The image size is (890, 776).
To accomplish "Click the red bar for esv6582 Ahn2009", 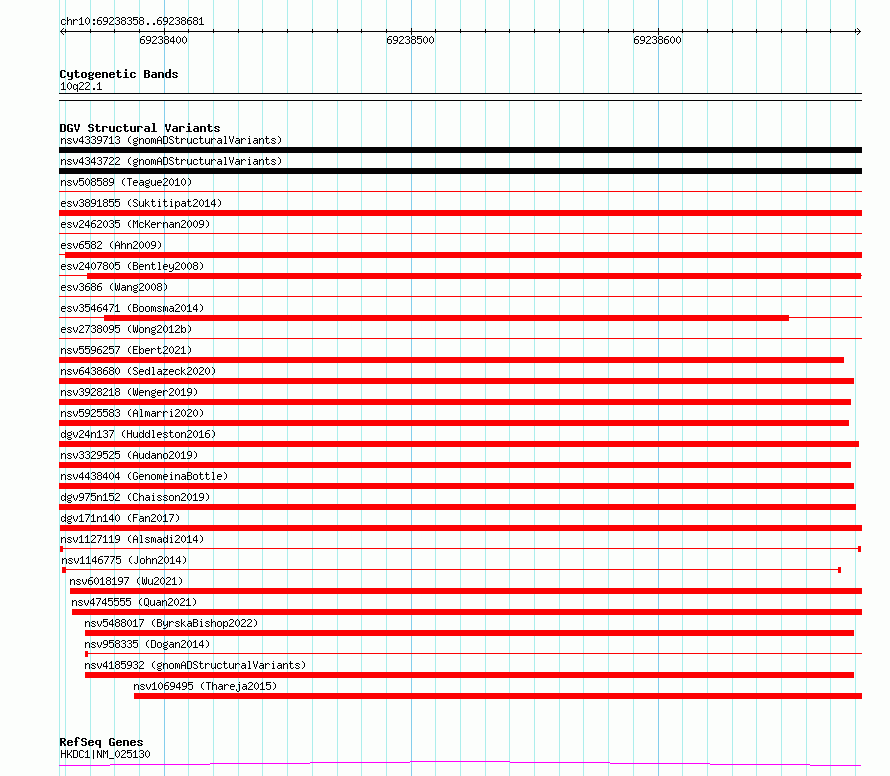I will coord(463,255).
